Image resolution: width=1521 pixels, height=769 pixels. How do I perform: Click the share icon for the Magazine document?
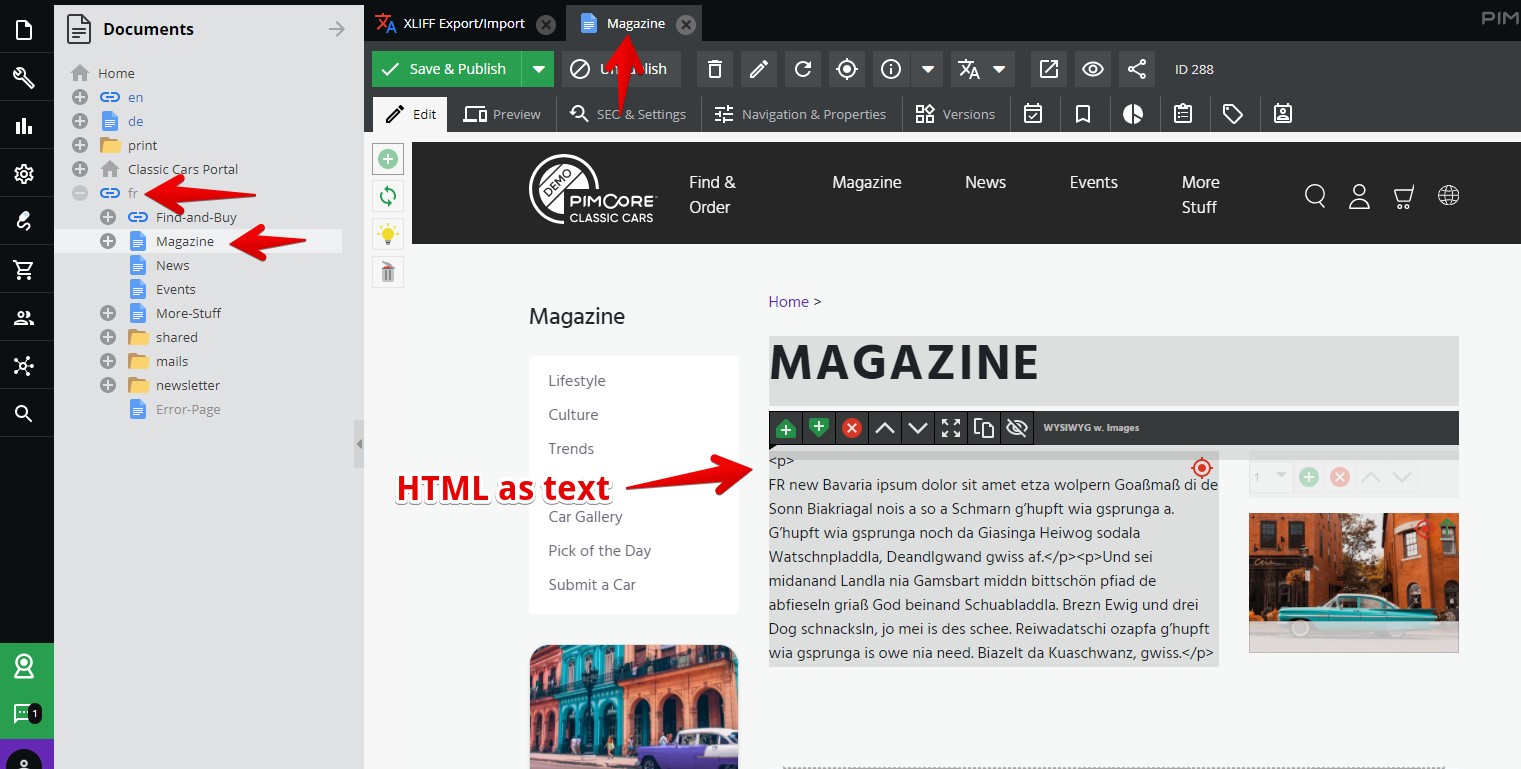tap(1136, 69)
